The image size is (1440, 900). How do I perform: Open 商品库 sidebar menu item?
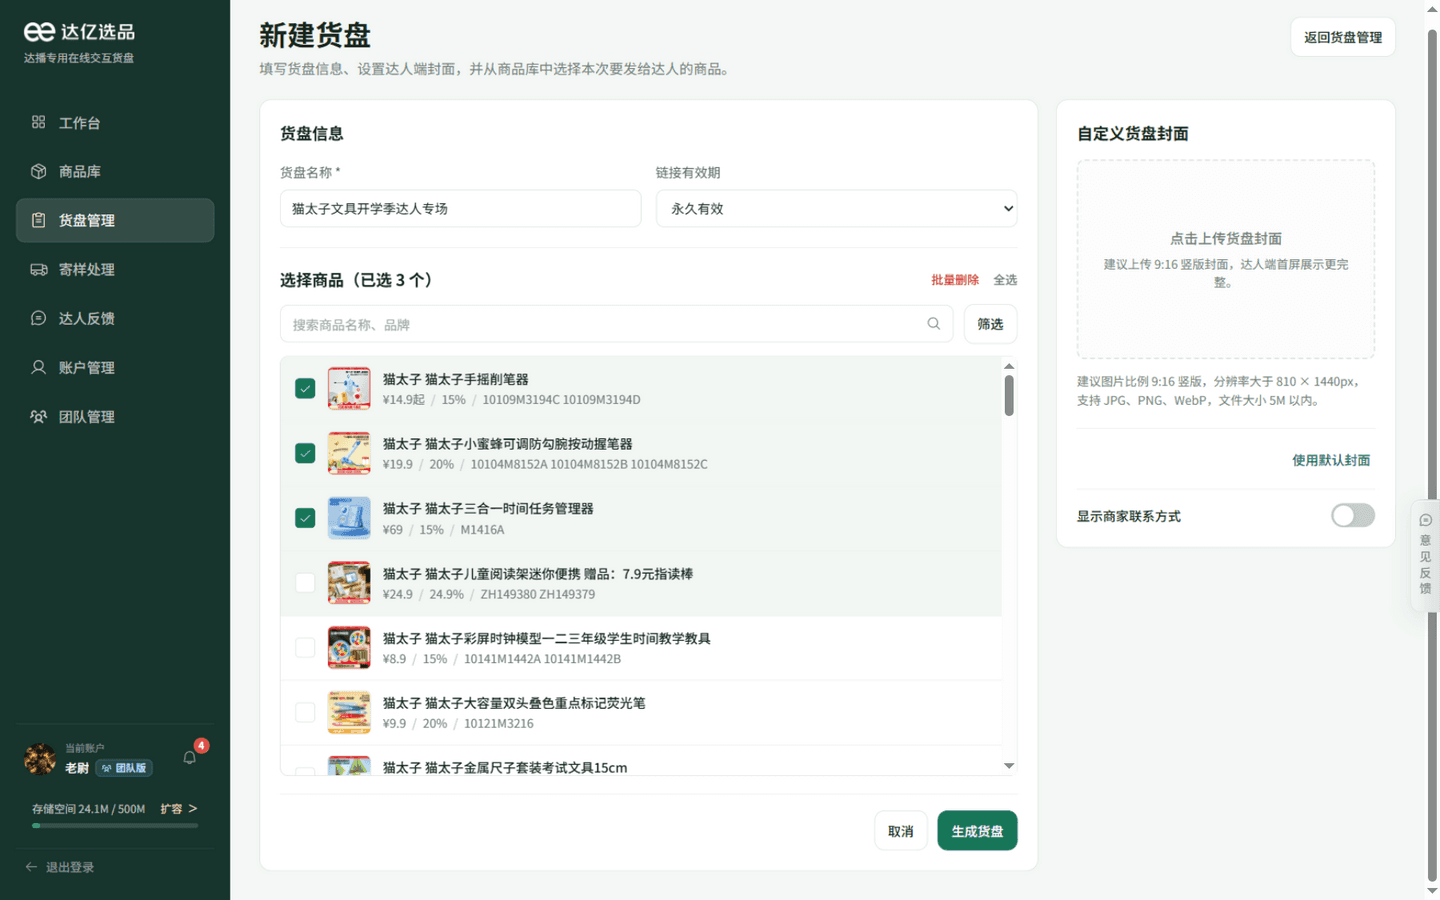(x=115, y=171)
